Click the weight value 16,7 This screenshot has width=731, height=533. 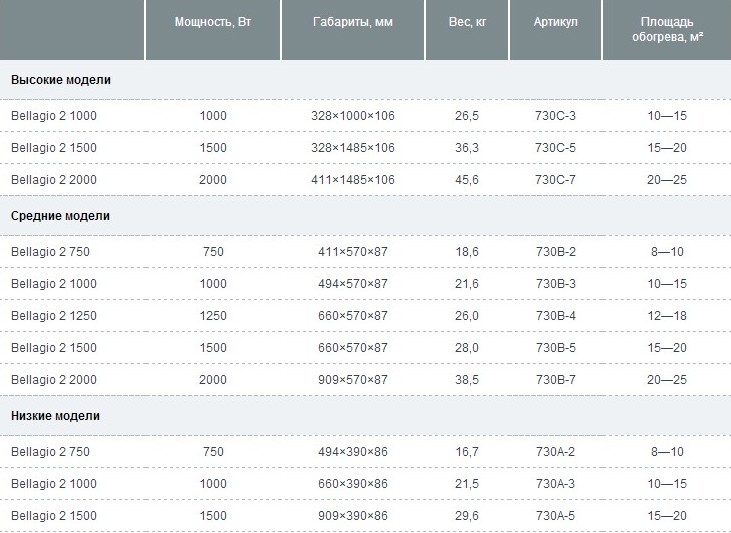click(x=467, y=451)
